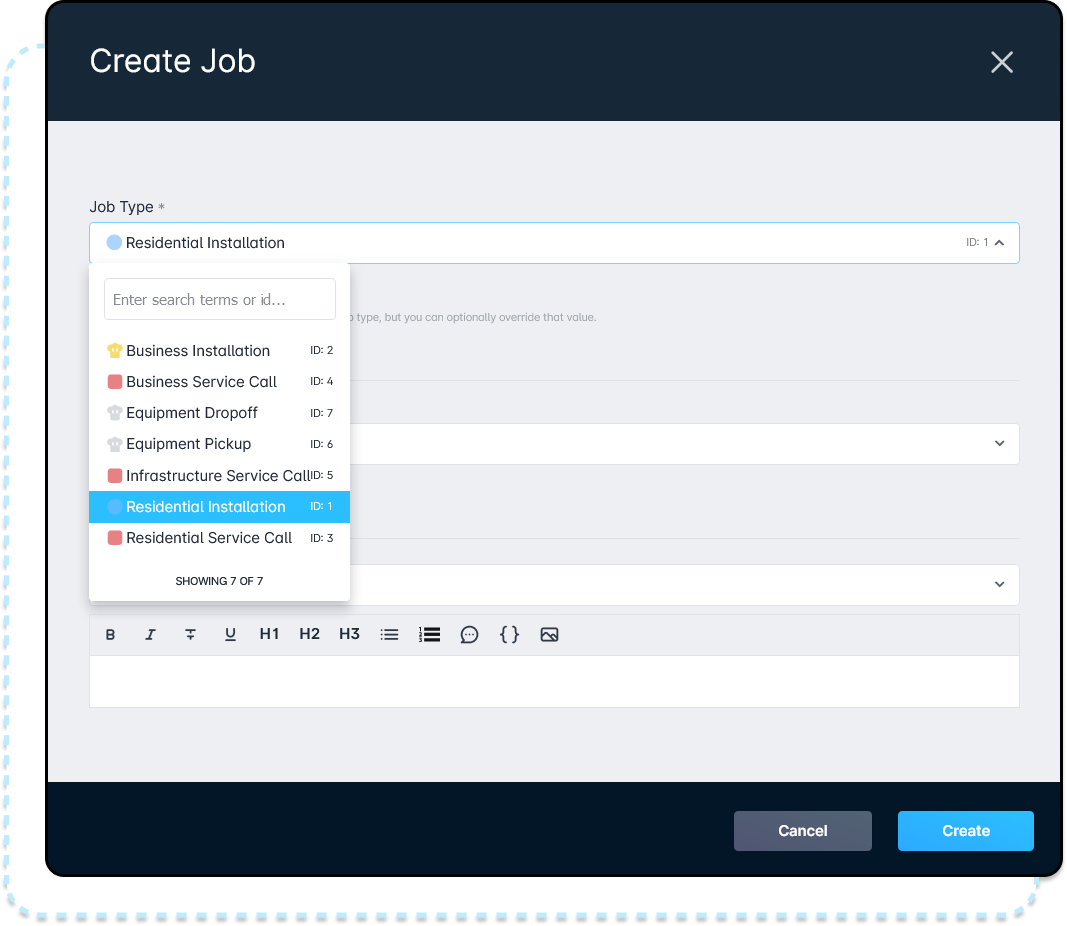Click the "SHOWING 7 OF 7" text

[x=219, y=581]
